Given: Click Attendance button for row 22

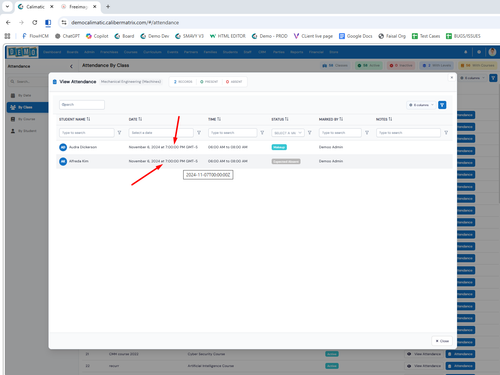Looking at the screenshot, I should (460, 366).
